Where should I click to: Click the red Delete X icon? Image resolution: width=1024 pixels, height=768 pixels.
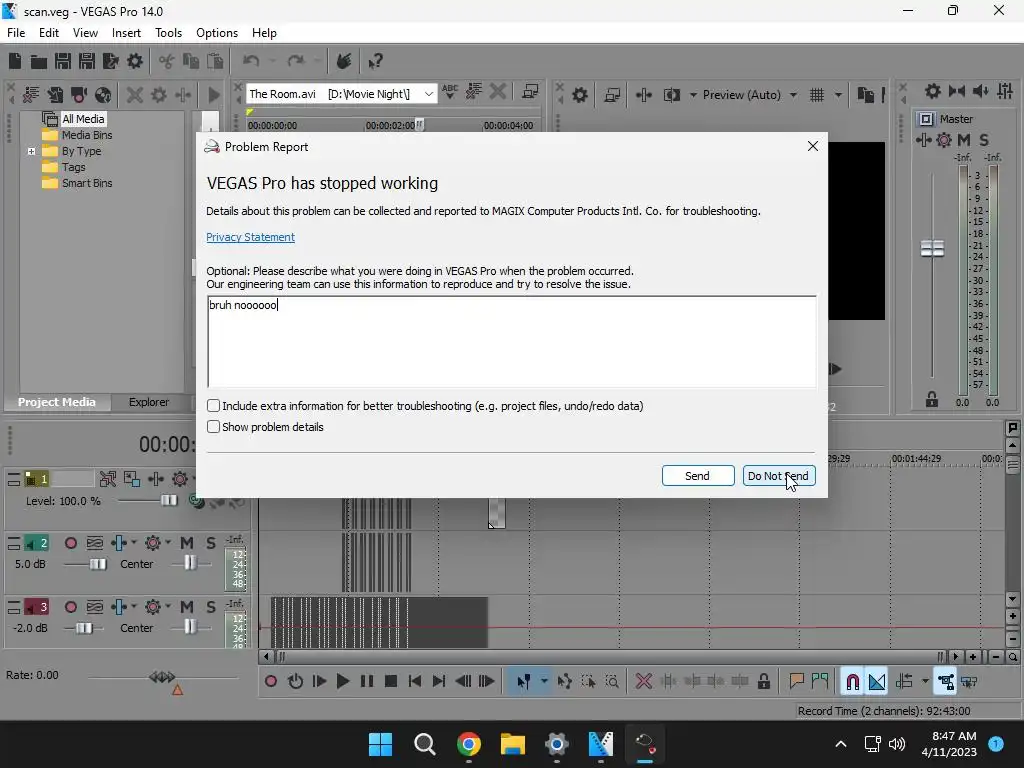644,682
